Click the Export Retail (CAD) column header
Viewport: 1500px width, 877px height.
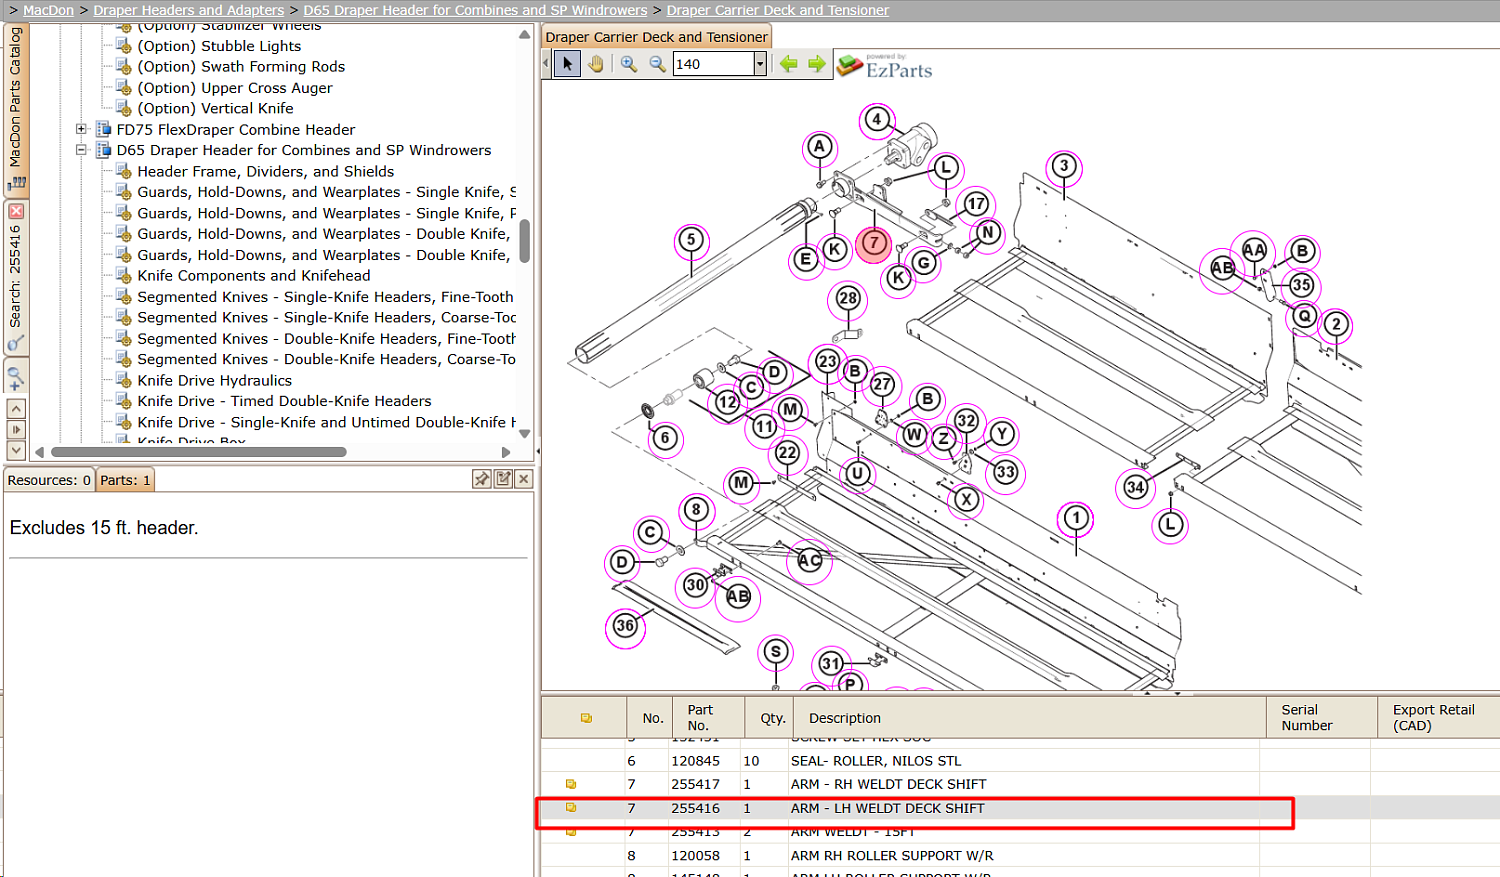(1438, 717)
